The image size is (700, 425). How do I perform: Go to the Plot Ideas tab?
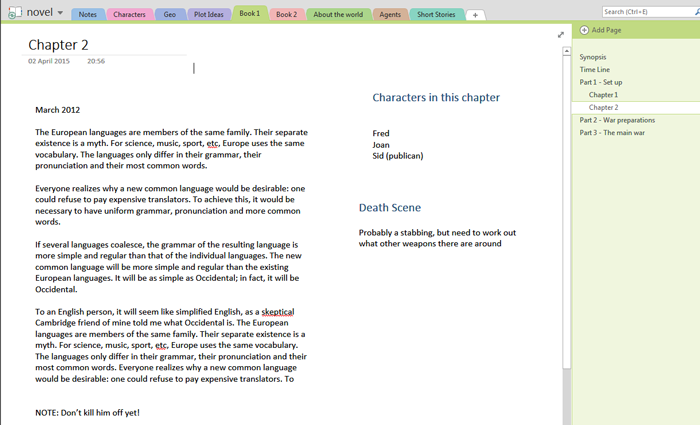coord(208,14)
